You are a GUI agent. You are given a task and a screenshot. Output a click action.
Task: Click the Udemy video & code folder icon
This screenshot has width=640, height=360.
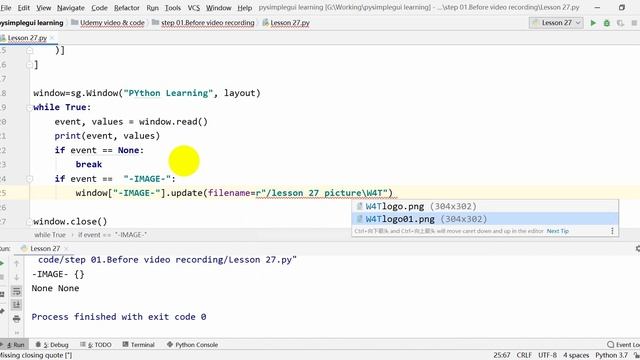(x=74, y=22)
